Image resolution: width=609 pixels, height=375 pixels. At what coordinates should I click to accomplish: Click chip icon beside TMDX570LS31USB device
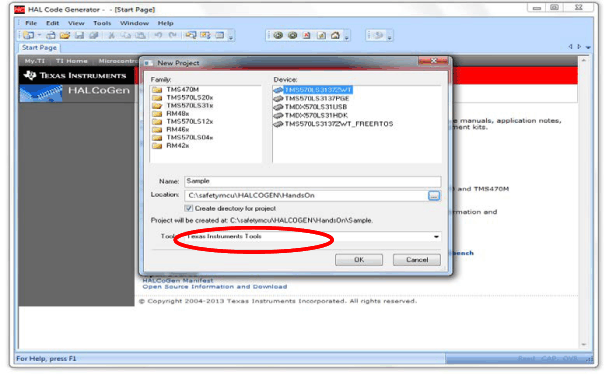278,107
